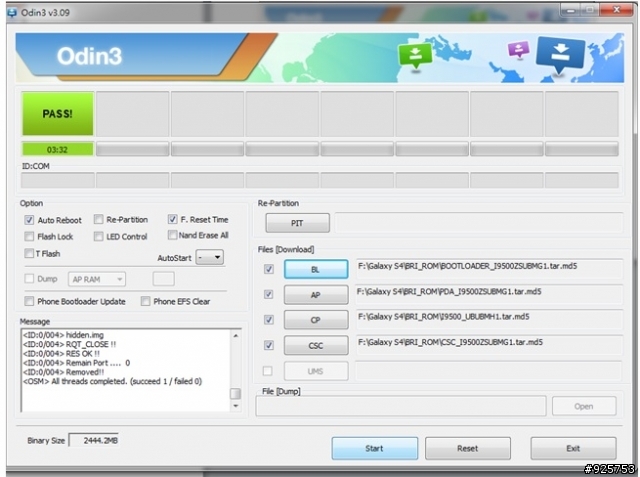Click the 'Remain Port' log line
640x477 pixels.
77,363
